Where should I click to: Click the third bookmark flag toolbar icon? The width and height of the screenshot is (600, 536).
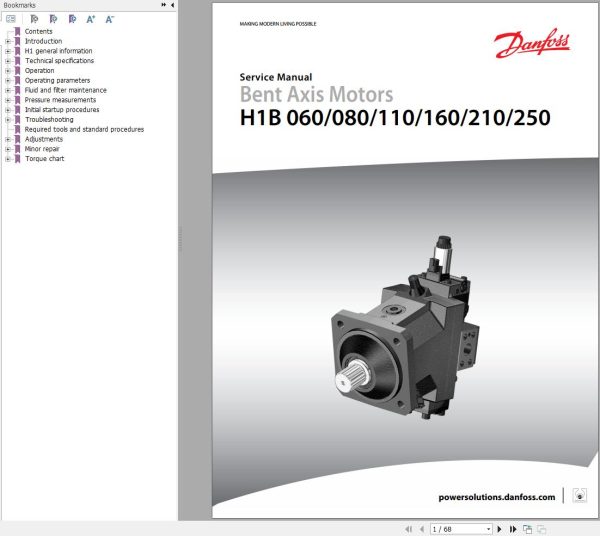(72, 19)
